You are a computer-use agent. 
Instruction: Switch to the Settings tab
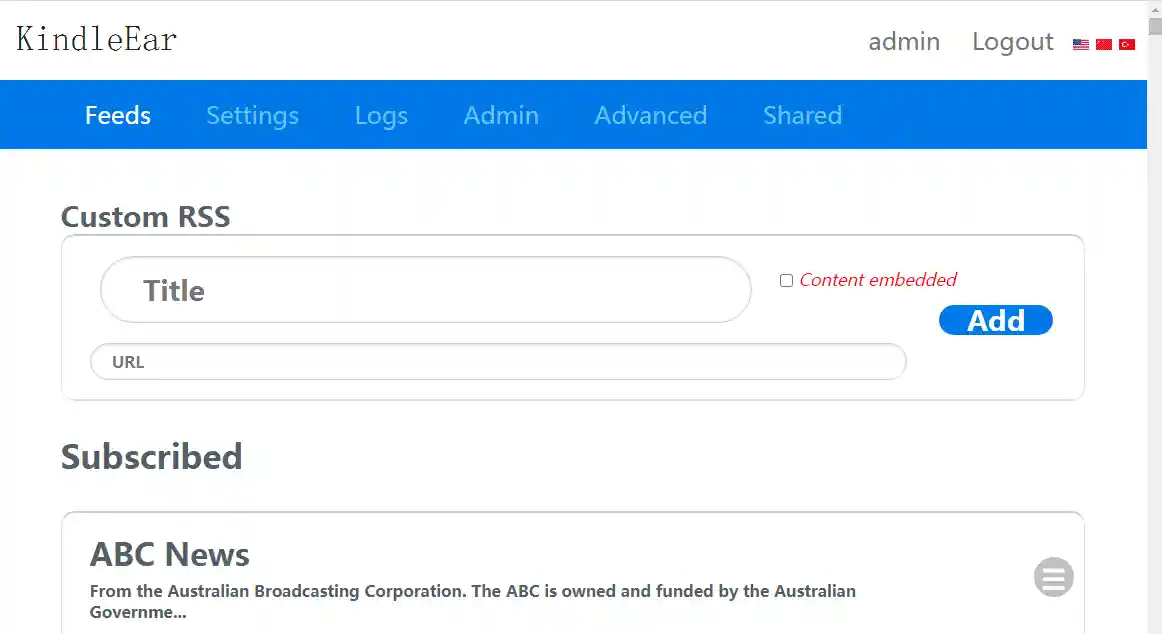[252, 115]
